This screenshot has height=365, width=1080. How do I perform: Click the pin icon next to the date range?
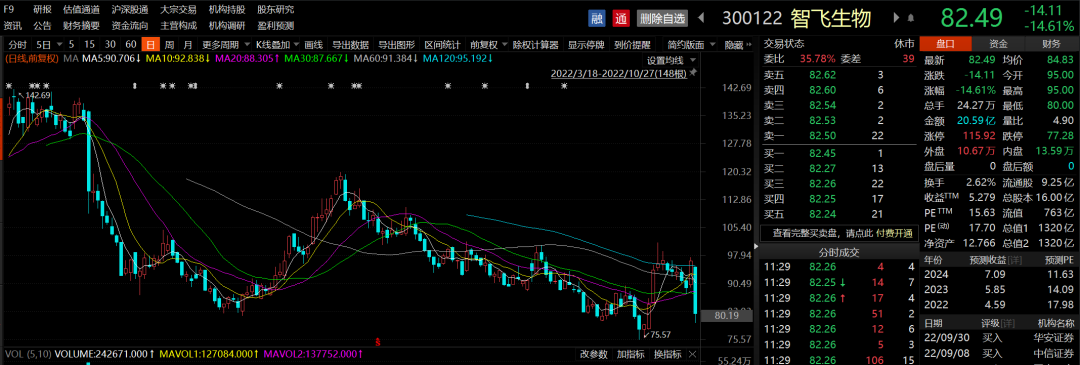point(693,72)
